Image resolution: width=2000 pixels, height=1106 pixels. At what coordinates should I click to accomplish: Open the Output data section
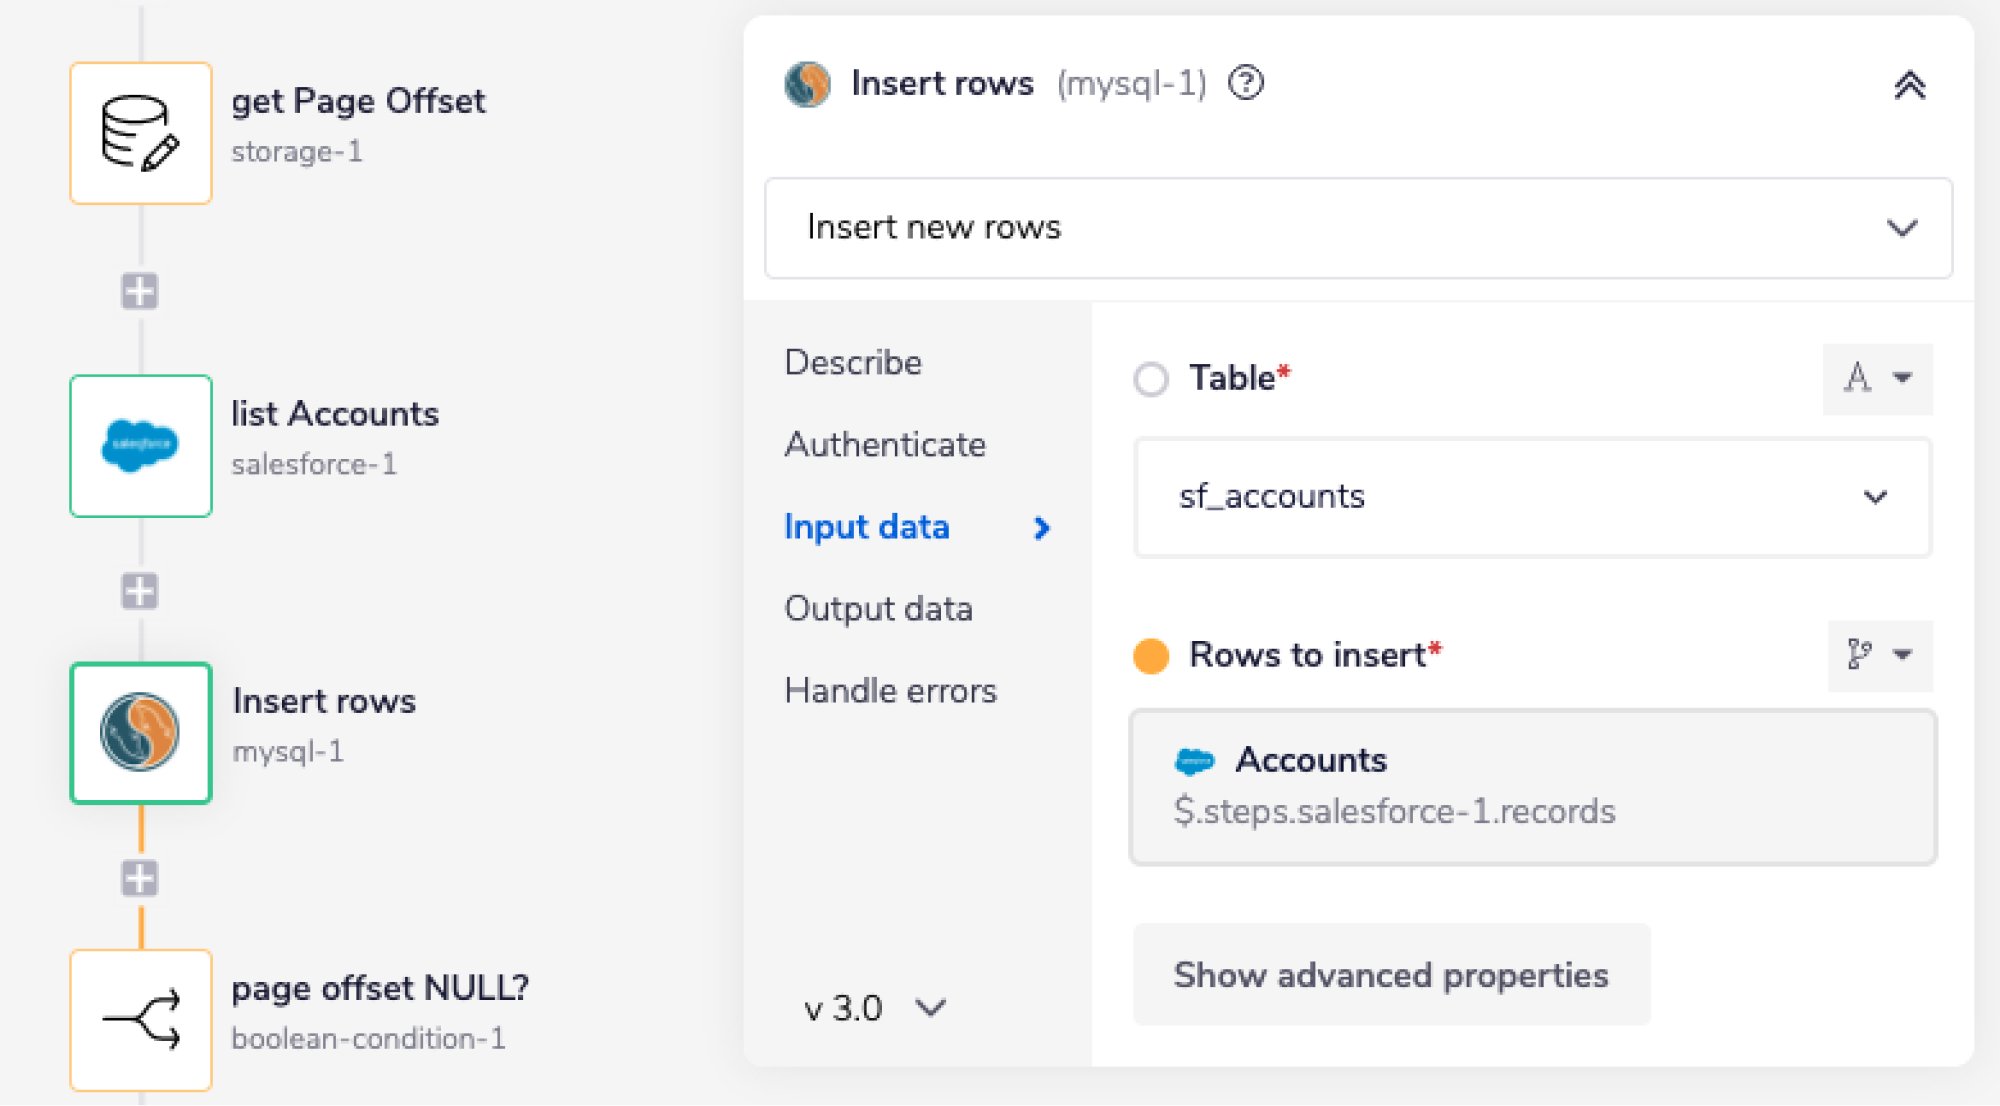pos(879,608)
